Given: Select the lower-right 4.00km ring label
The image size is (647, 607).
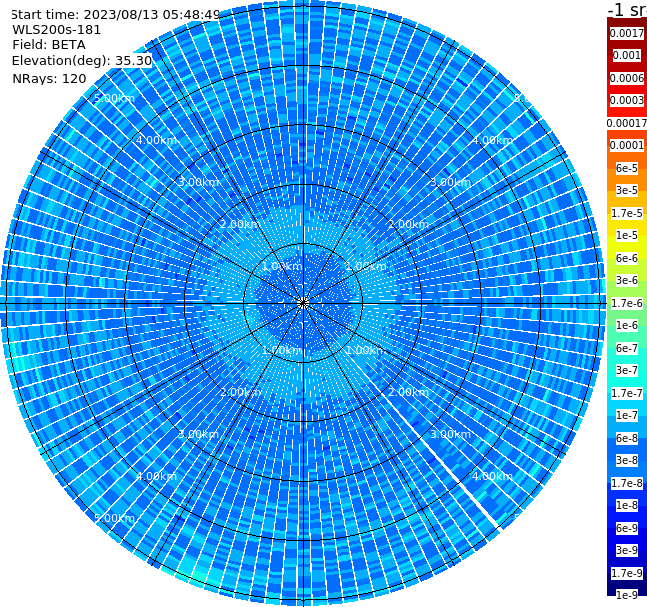Looking at the screenshot, I should click(x=492, y=476).
